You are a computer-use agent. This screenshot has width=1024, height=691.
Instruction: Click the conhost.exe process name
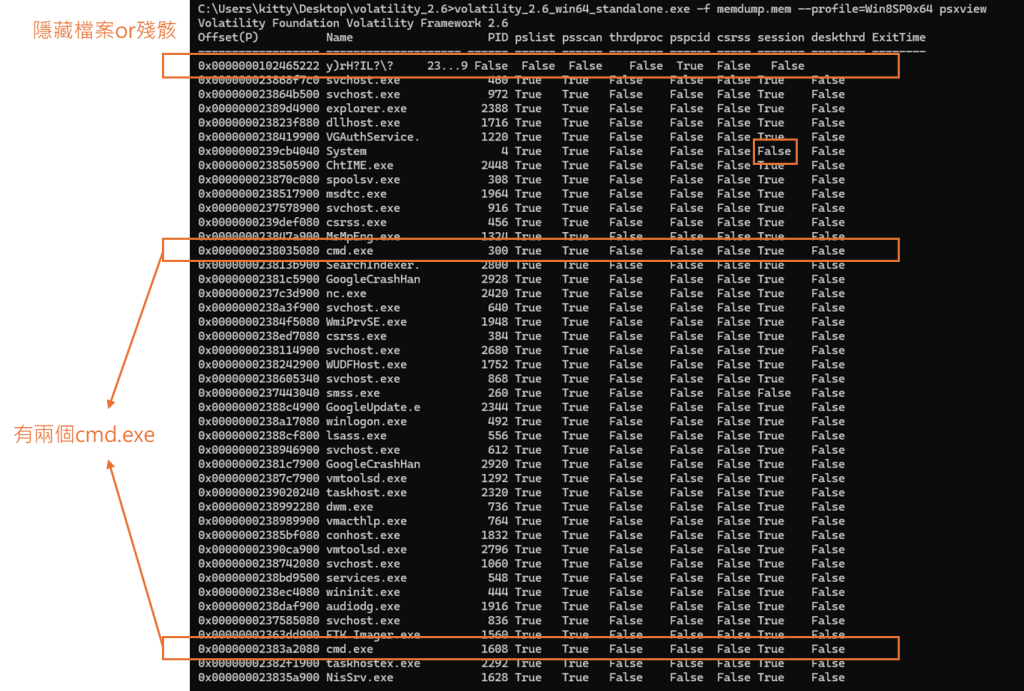pyautogui.click(x=363, y=536)
